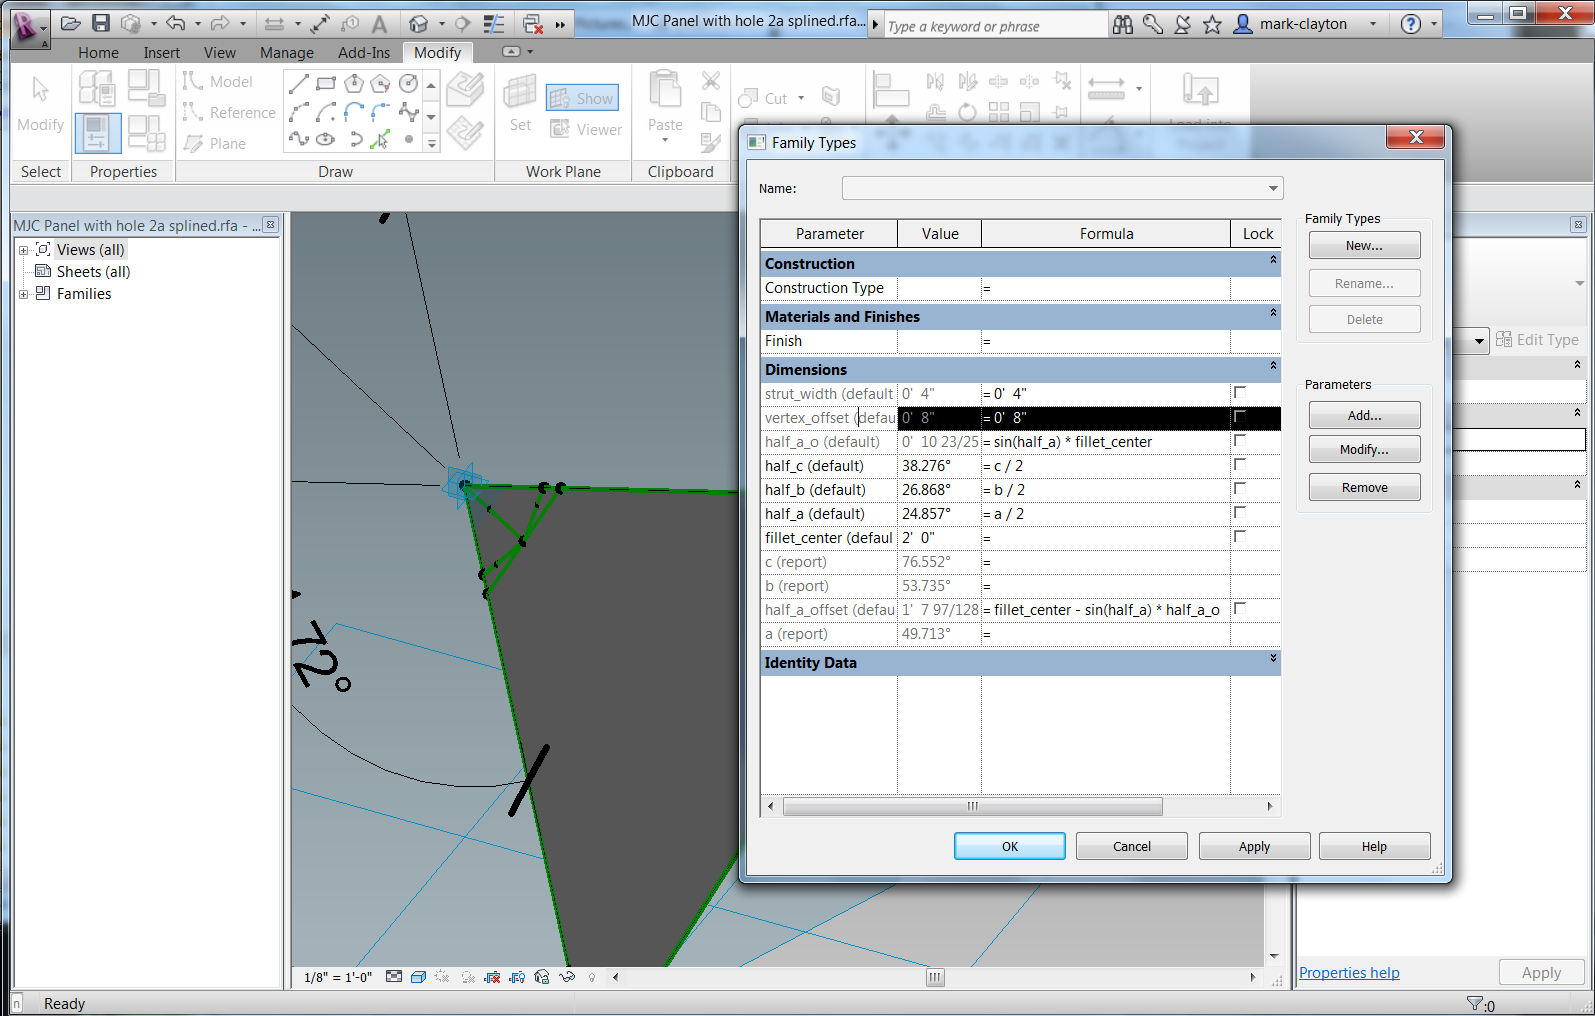This screenshot has height=1016, width=1595.
Task: Check lock box for fillet_center parameter
Action: point(1239,537)
